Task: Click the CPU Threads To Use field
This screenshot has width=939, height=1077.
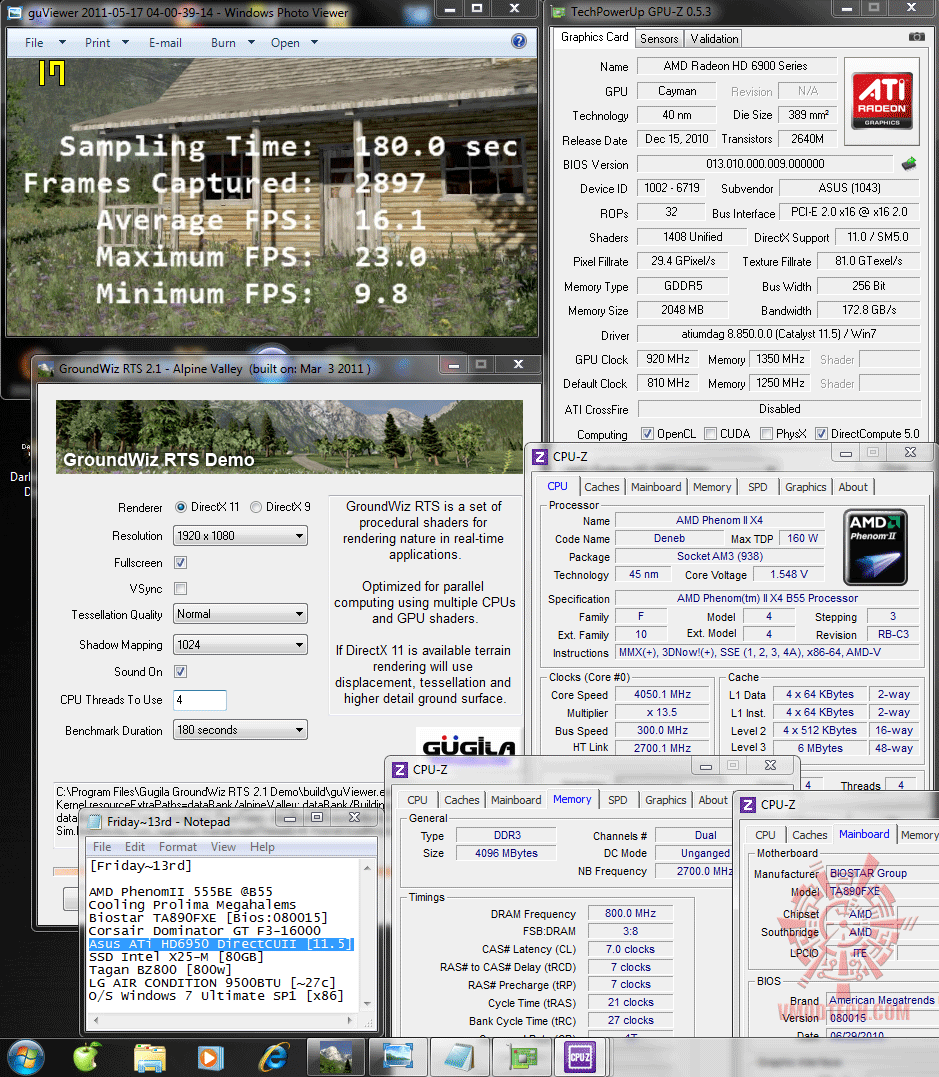Action: [200, 700]
